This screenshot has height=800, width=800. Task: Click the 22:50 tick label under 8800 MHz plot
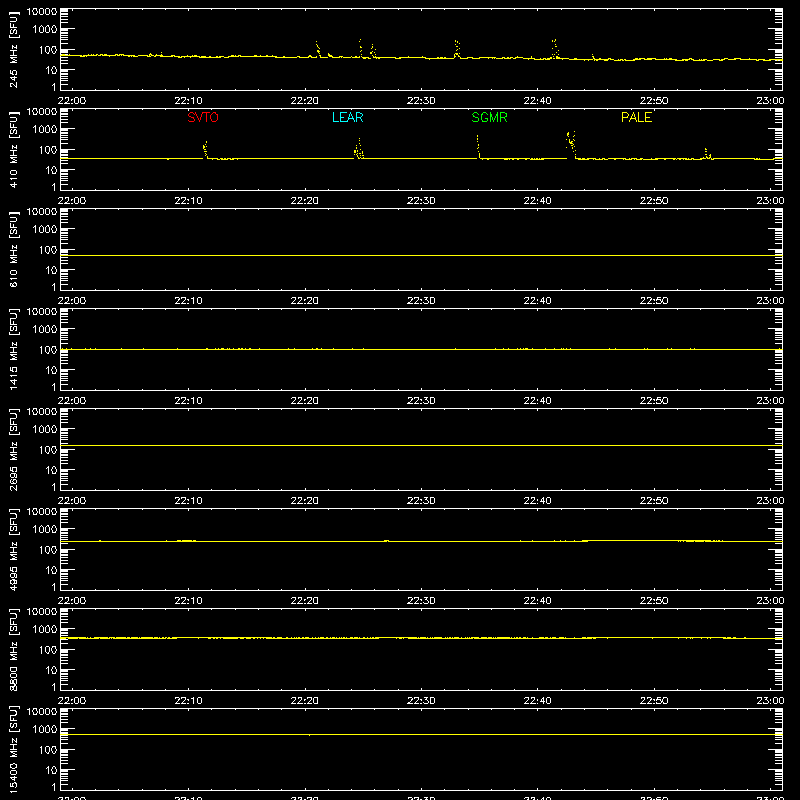pyautogui.click(x=654, y=701)
